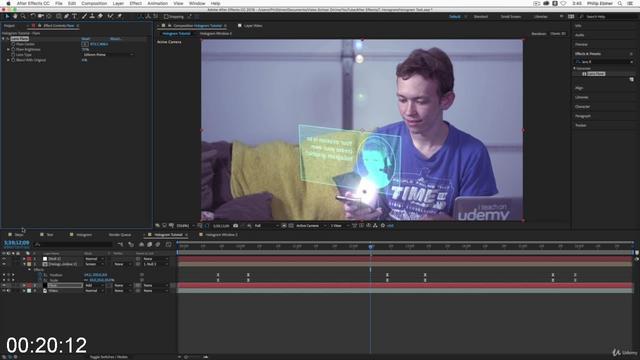640x360 pixels.
Task: Open the Character panel on right
Action: [582, 107]
